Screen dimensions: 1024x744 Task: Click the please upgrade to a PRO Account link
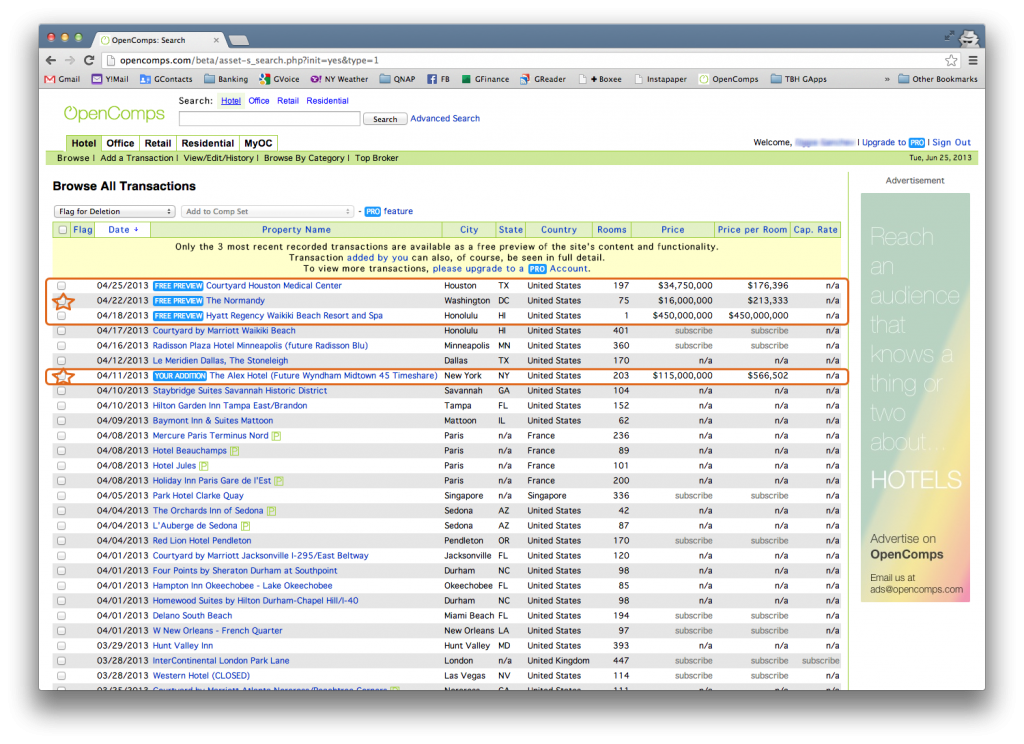click(x=511, y=269)
